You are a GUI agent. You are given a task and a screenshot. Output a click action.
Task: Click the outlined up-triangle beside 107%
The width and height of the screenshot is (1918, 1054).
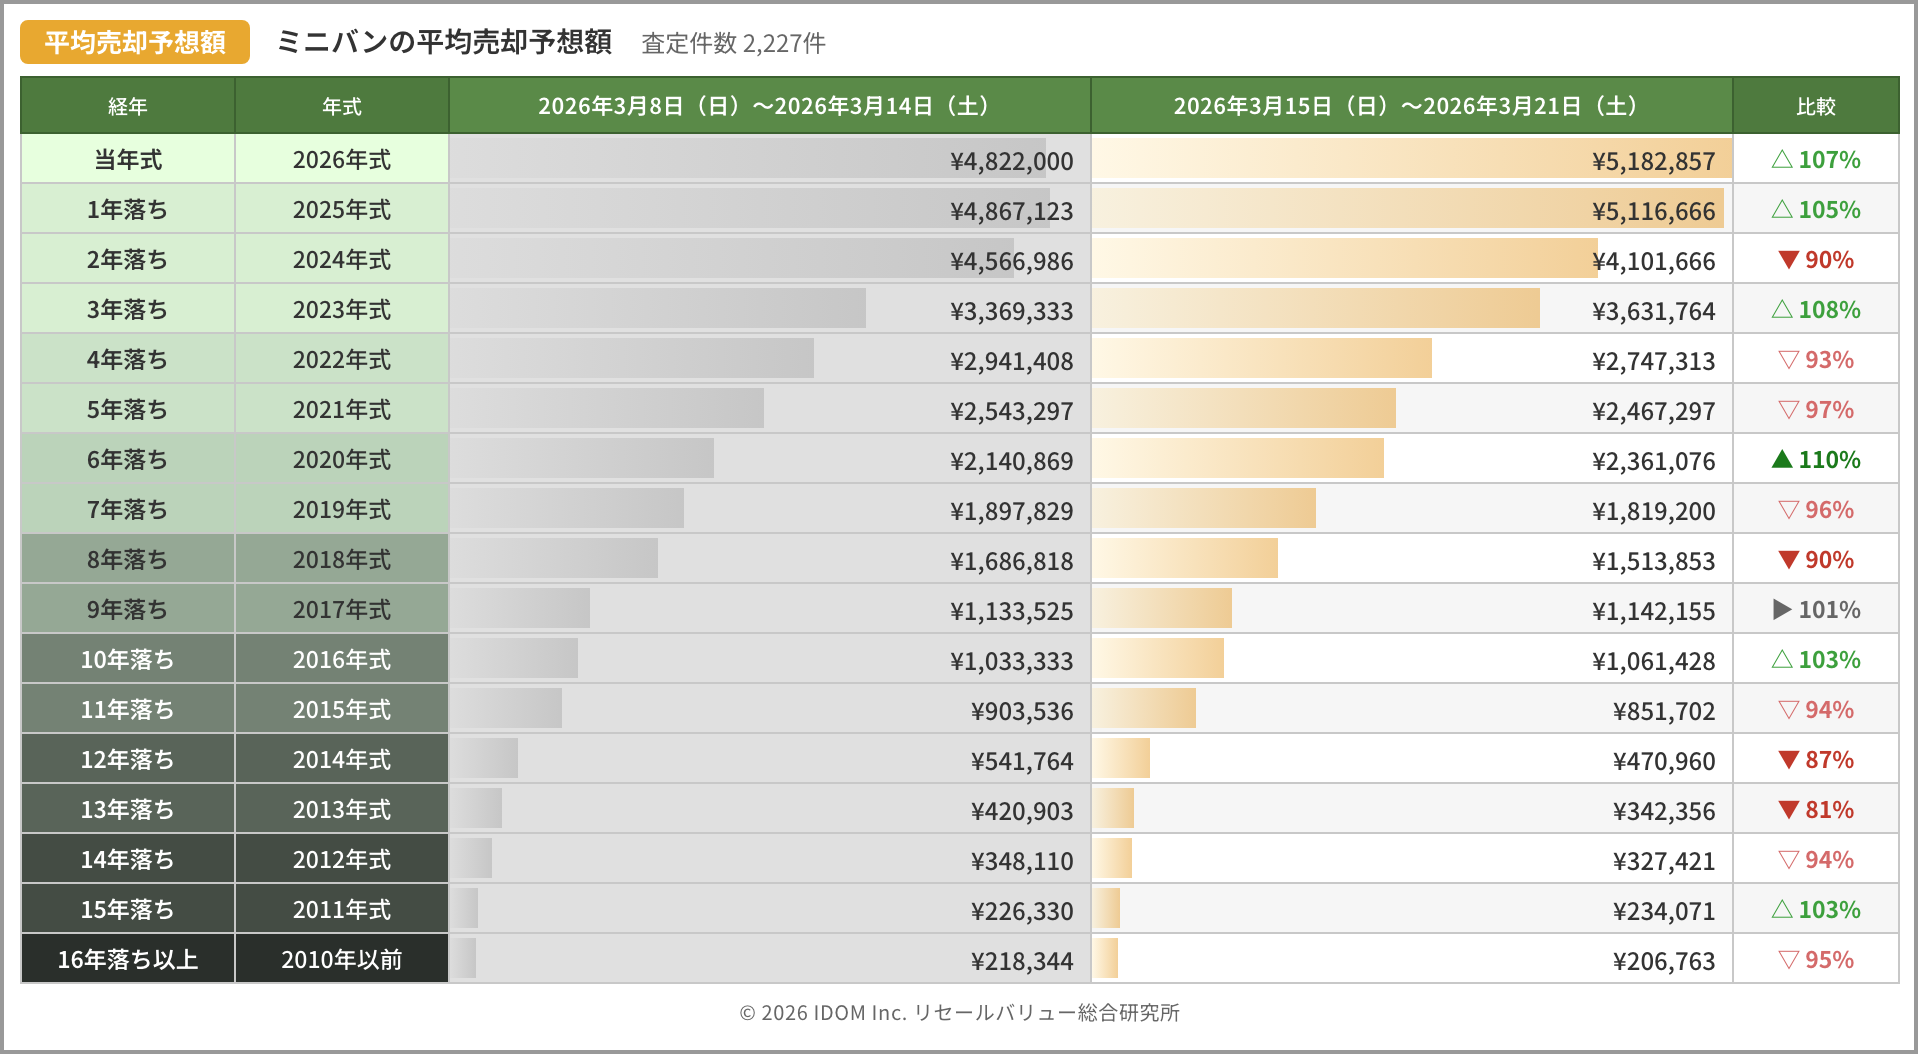[1781, 159]
